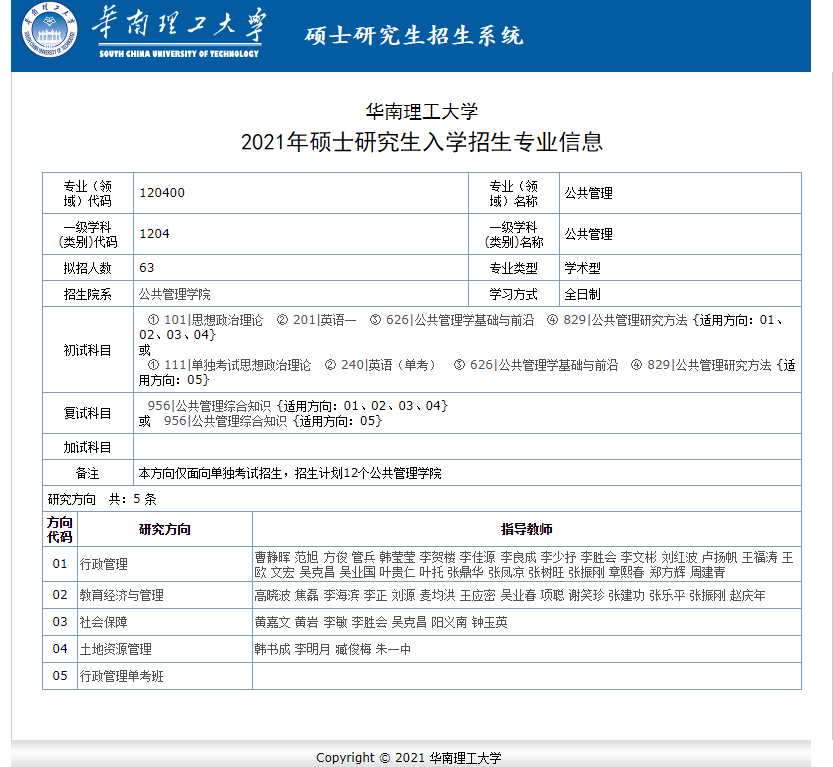Select 公共管理 in the 专业（领域）名称 row

(x=589, y=193)
